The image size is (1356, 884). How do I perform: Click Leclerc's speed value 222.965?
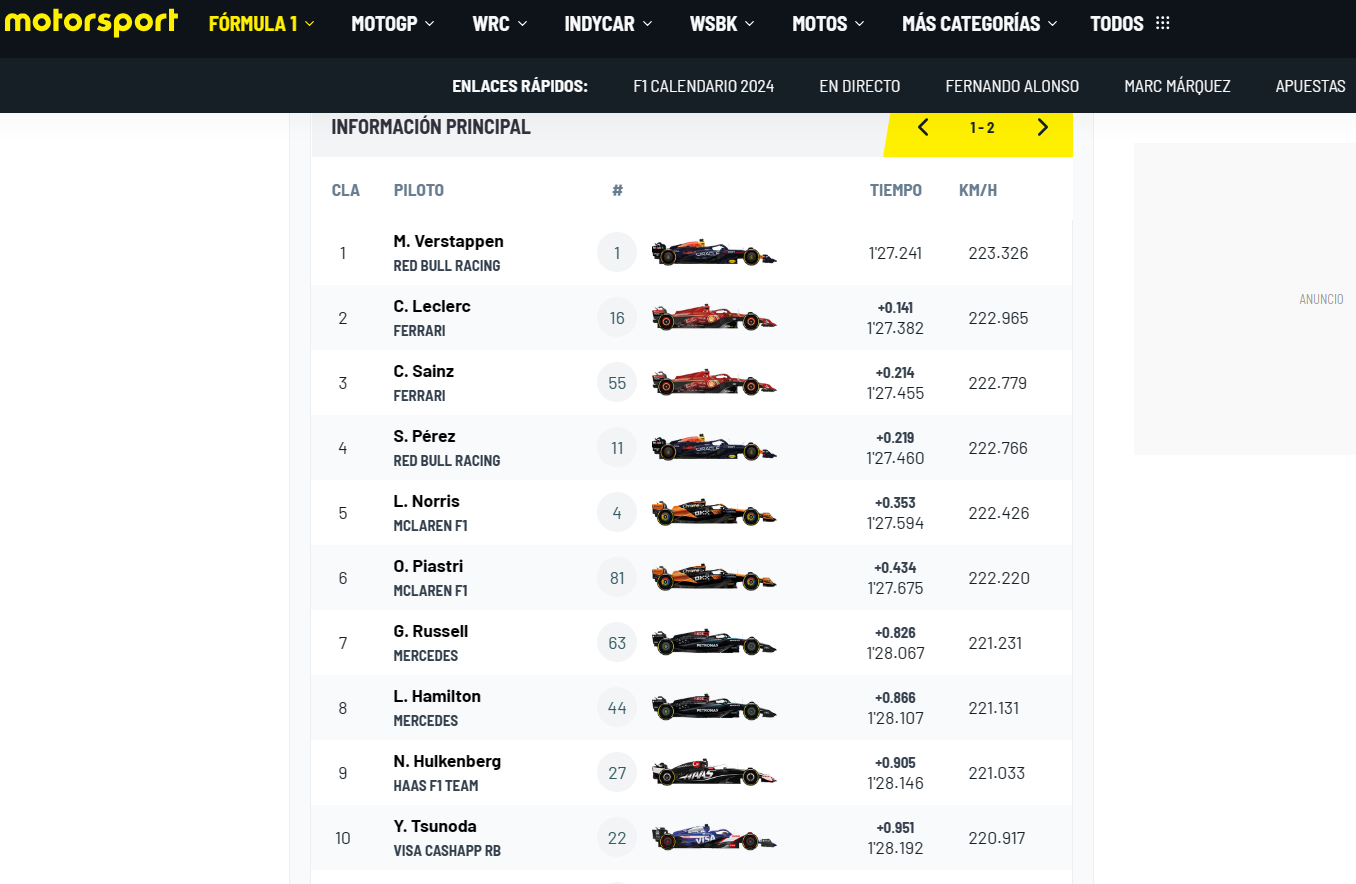(x=998, y=318)
